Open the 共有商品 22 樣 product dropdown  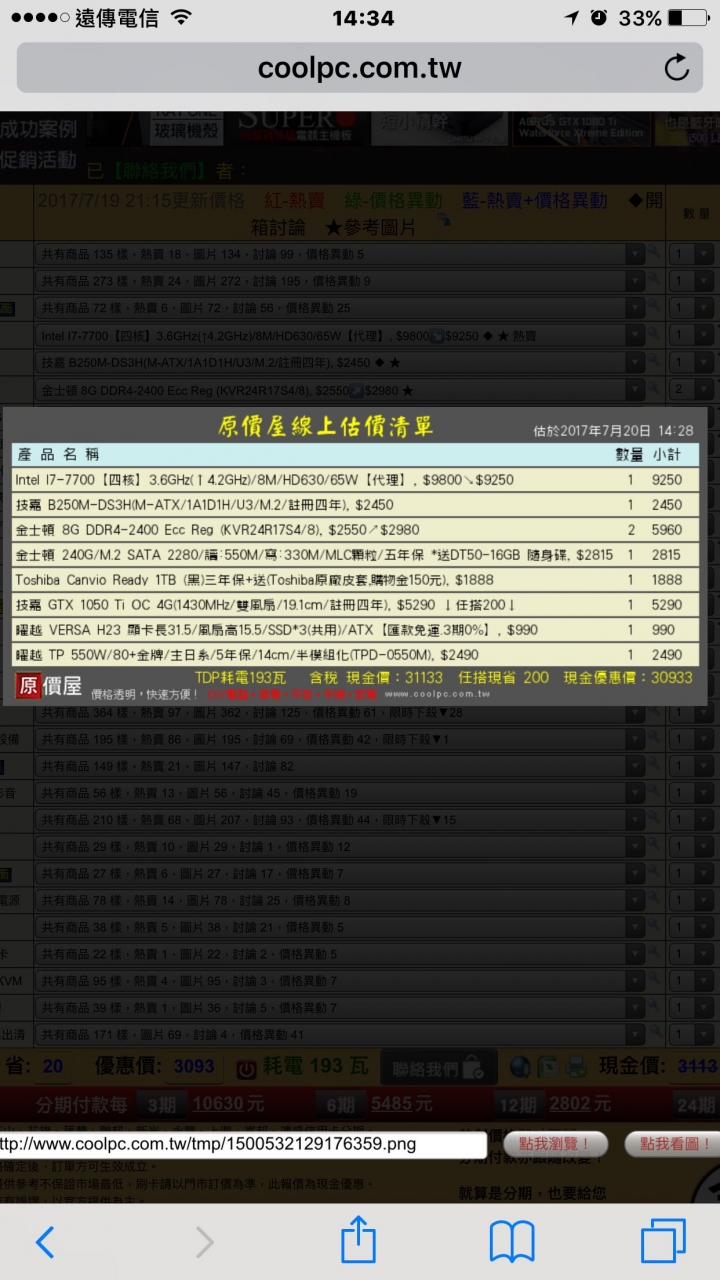pyautogui.click(x=340, y=954)
